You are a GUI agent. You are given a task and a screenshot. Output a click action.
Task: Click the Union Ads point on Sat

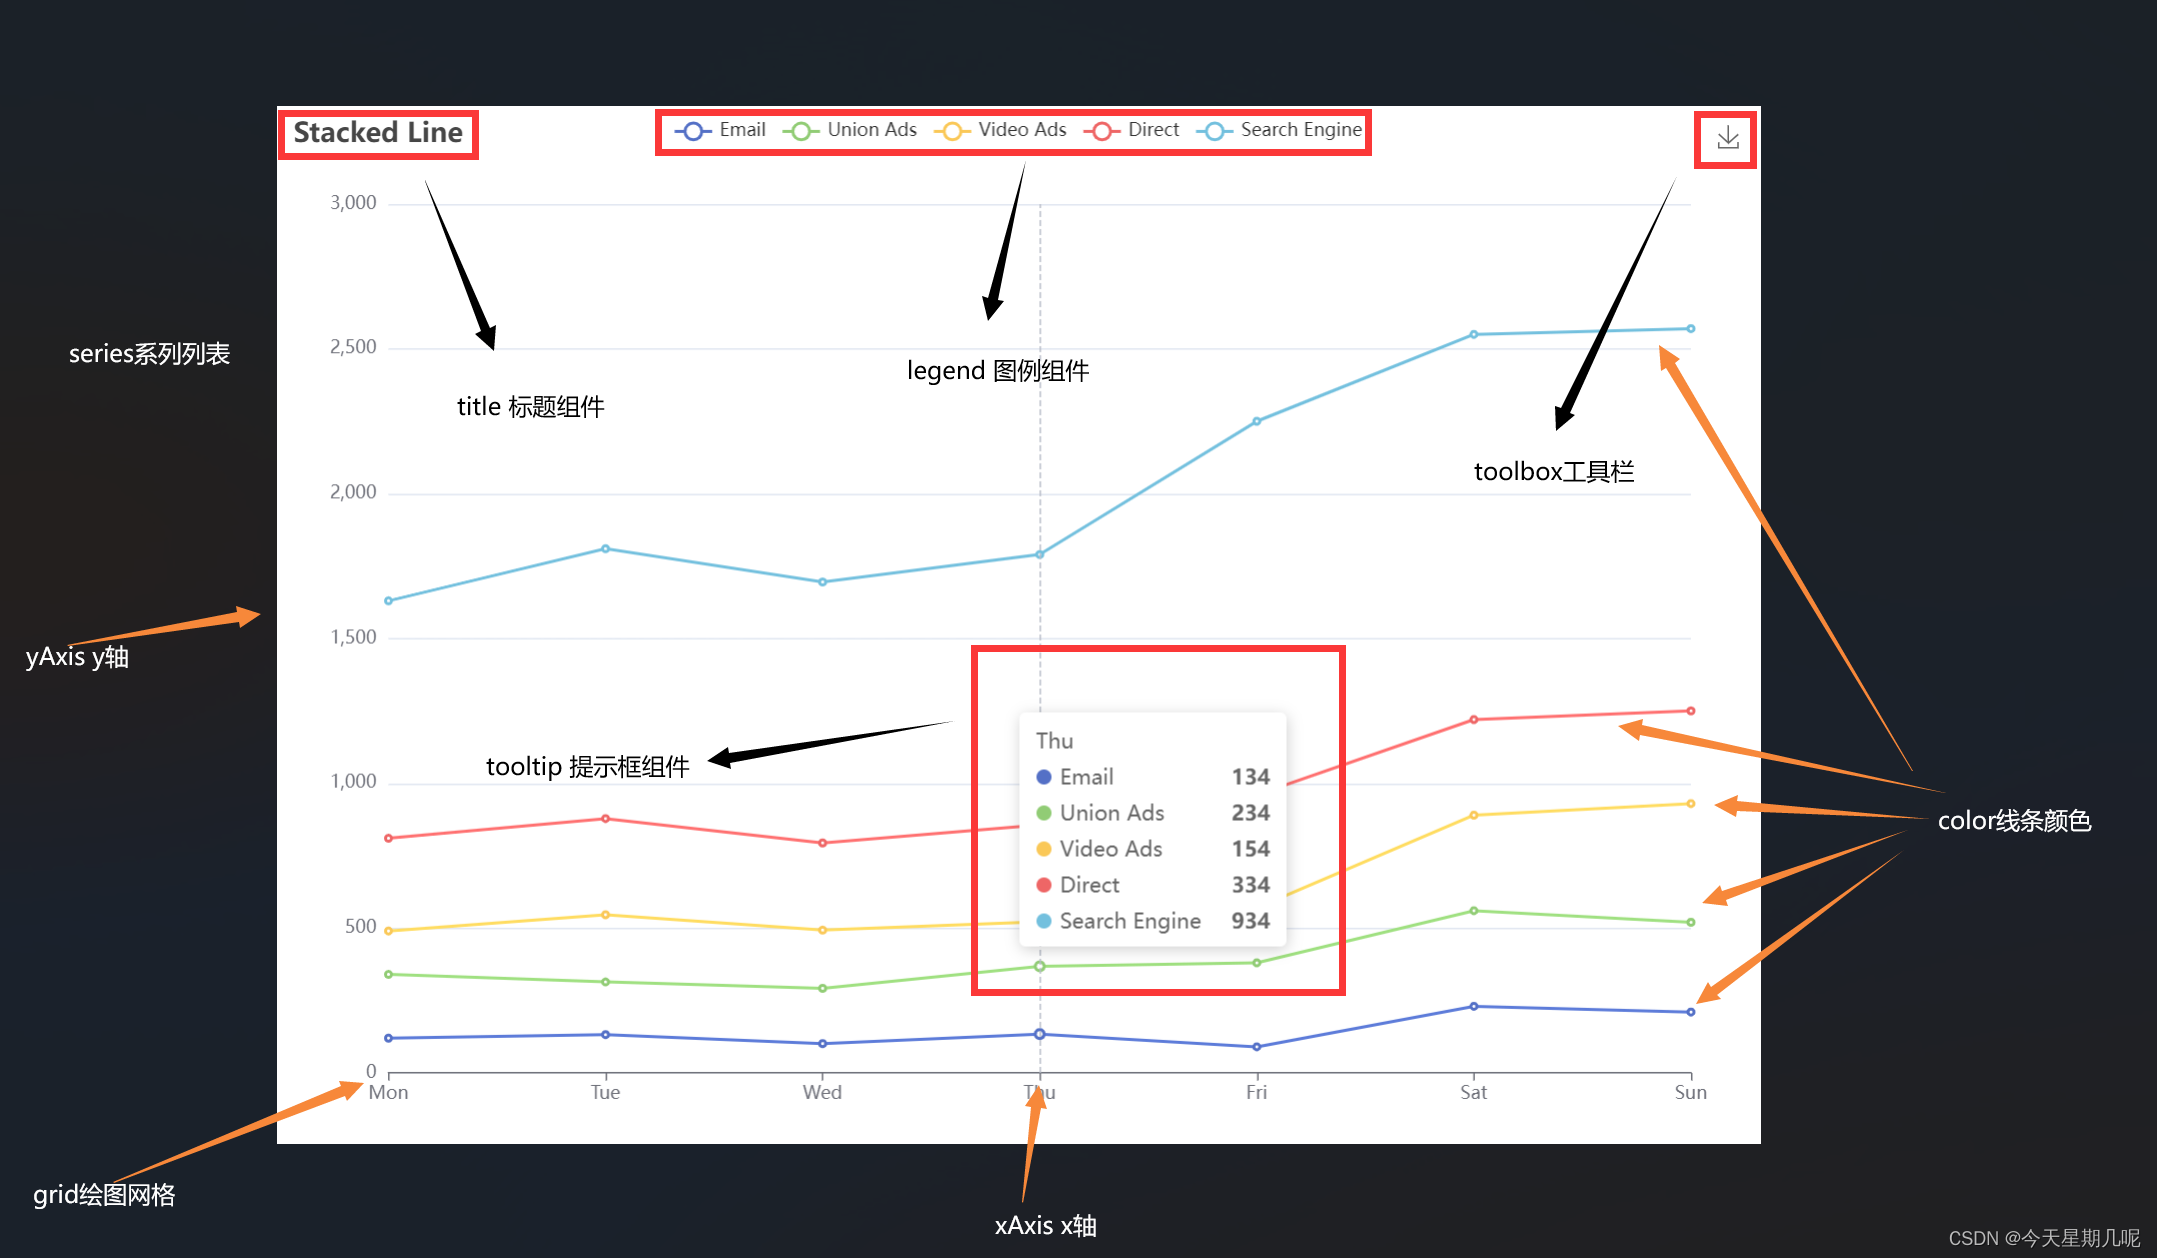pyautogui.click(x=1473, y=911)
